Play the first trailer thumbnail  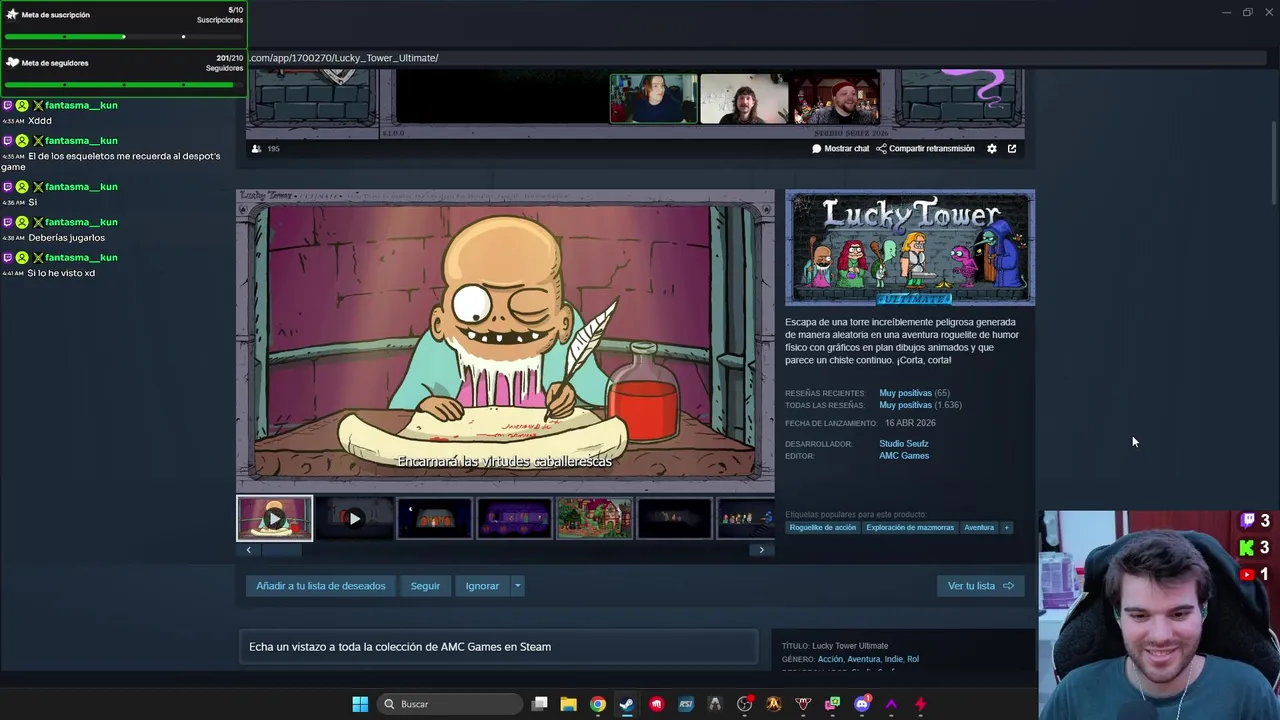[x=275, y=518]
